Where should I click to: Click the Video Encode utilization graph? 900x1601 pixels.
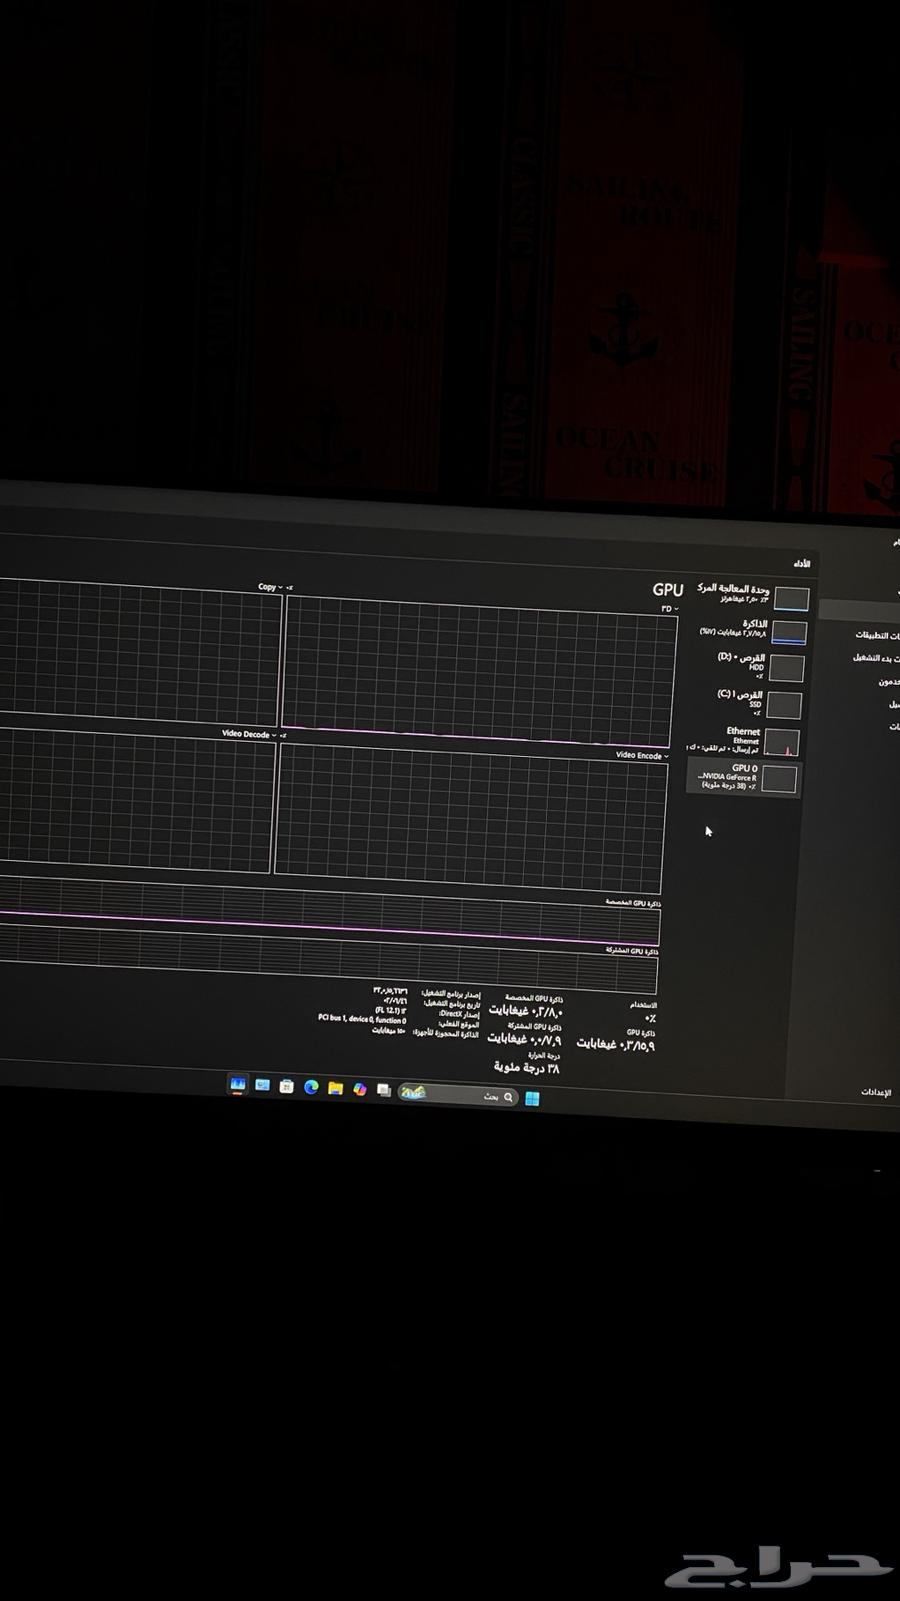tap(469, 818)
